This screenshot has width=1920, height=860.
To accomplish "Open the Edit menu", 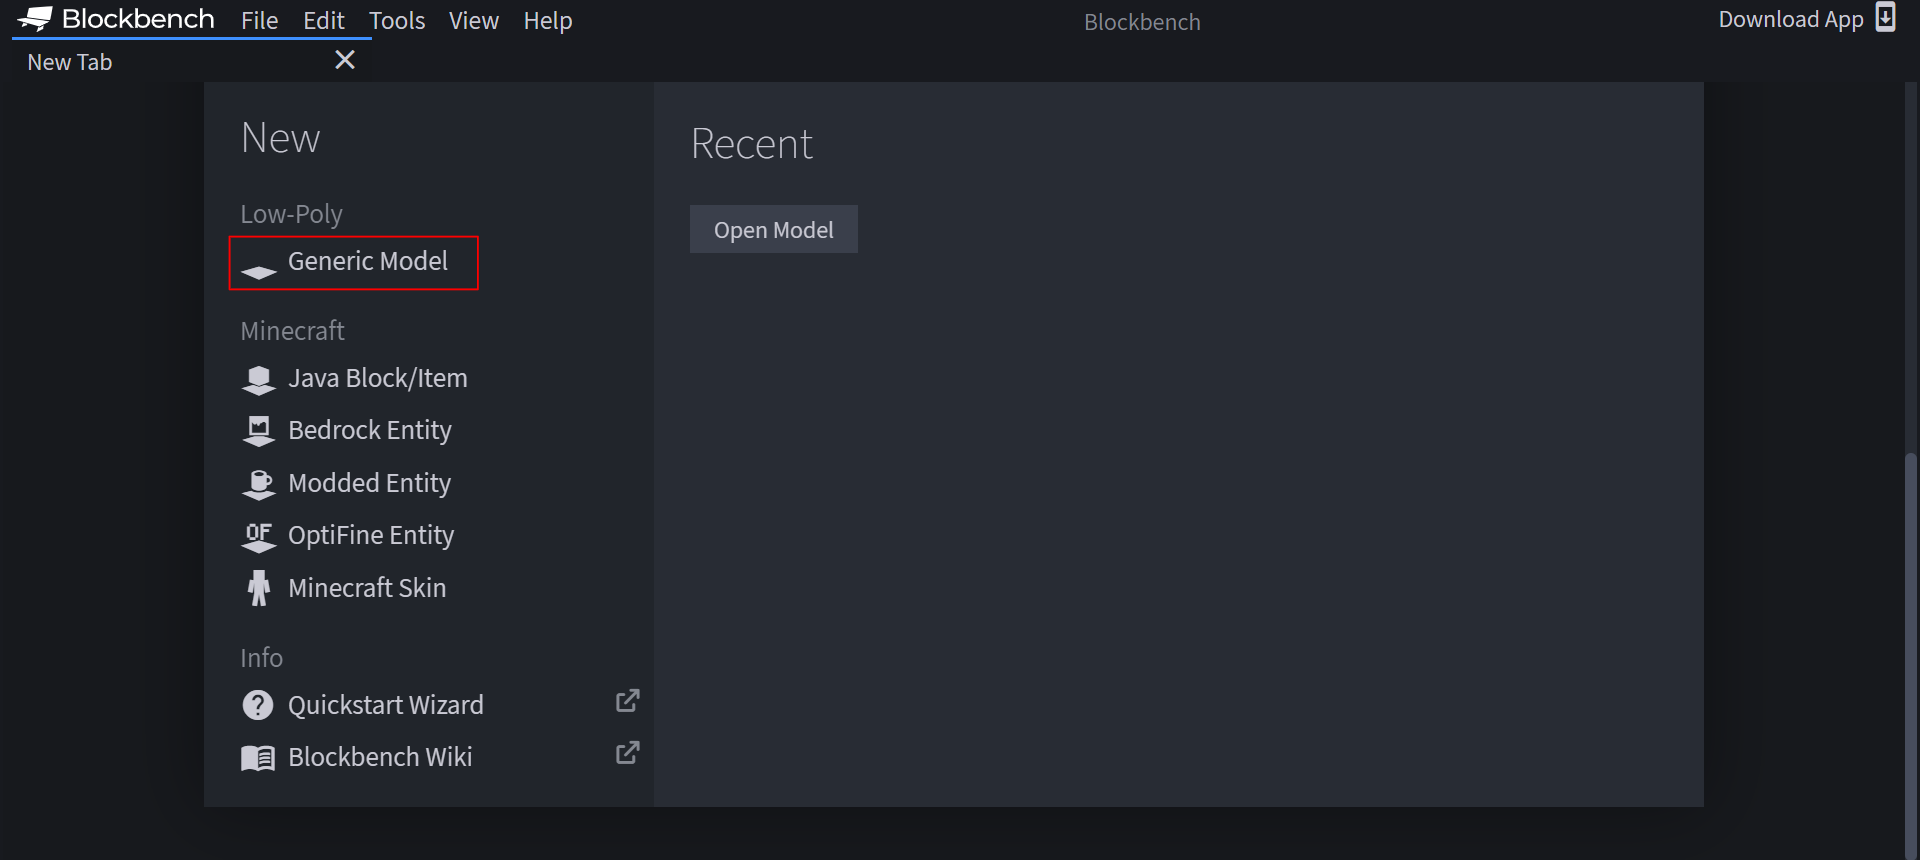I will (324, 20).
